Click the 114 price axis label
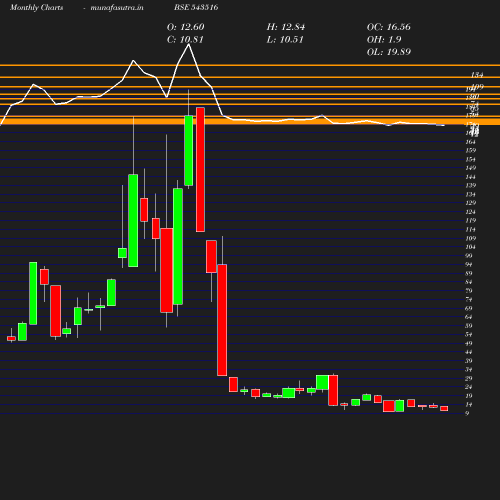The image size is (500, 500). [470, 229]
